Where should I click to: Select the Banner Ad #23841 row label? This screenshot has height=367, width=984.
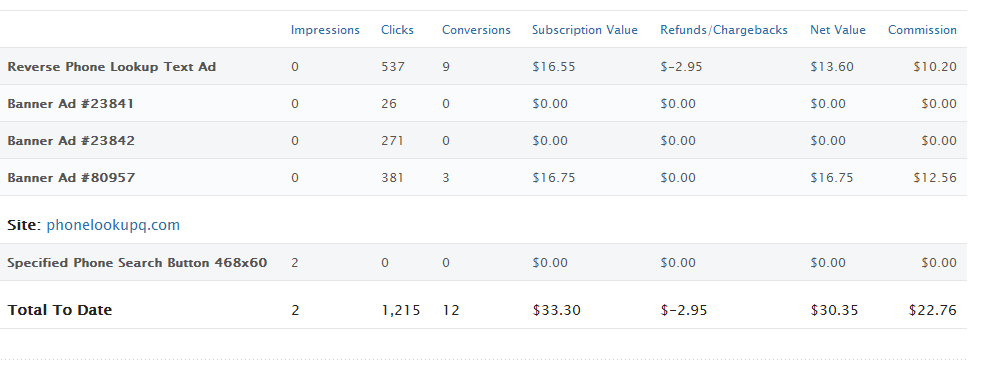[71, 104]
